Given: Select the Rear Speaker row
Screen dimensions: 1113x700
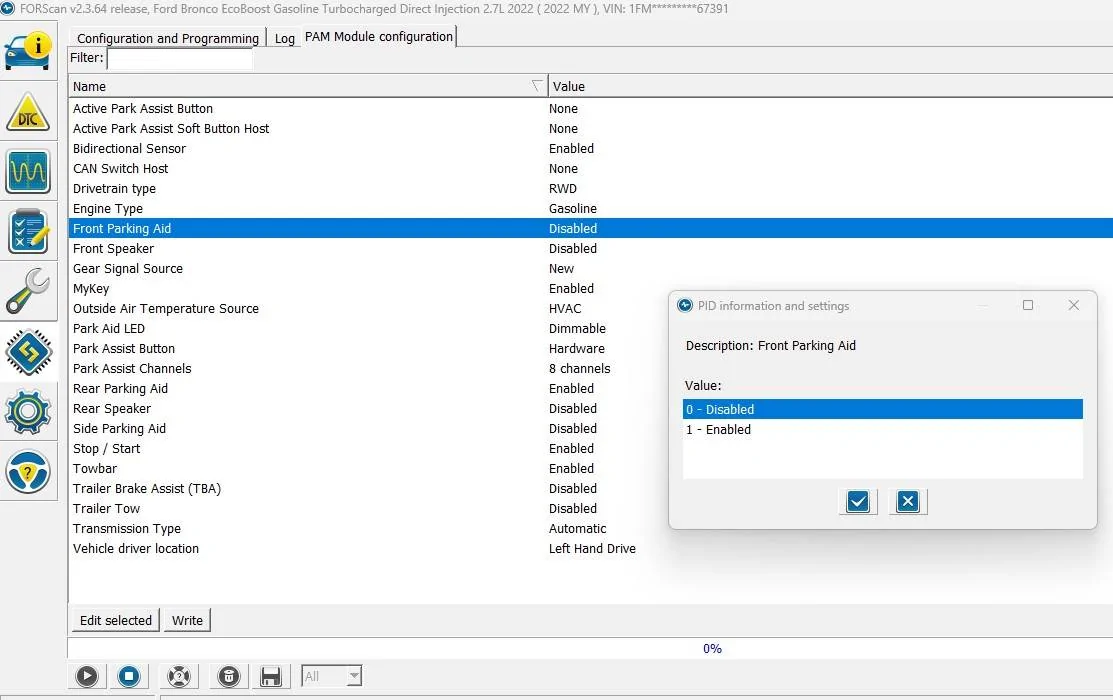Looking at the screenshot, I should click(368, 408).
